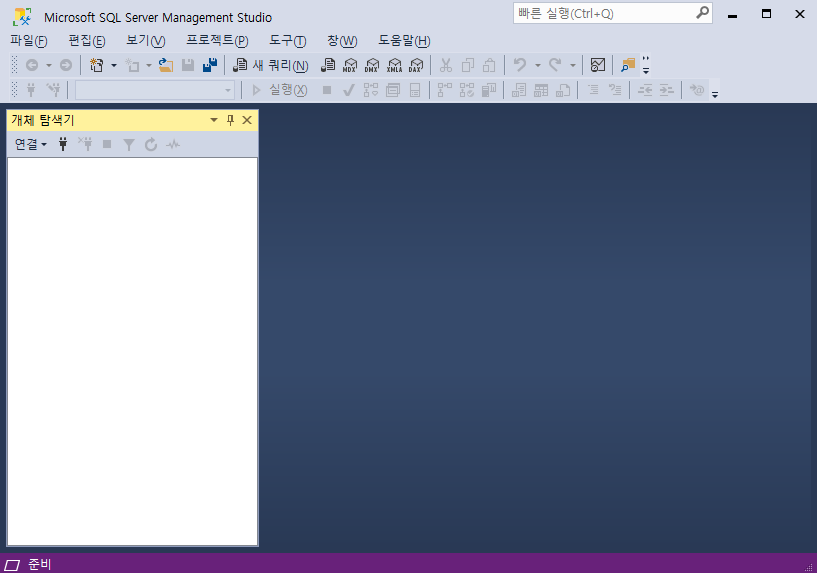The image size is (817, 573).
Task: Click Object Explorer's Filter funnel icon
Action: (x=129, y=144)
